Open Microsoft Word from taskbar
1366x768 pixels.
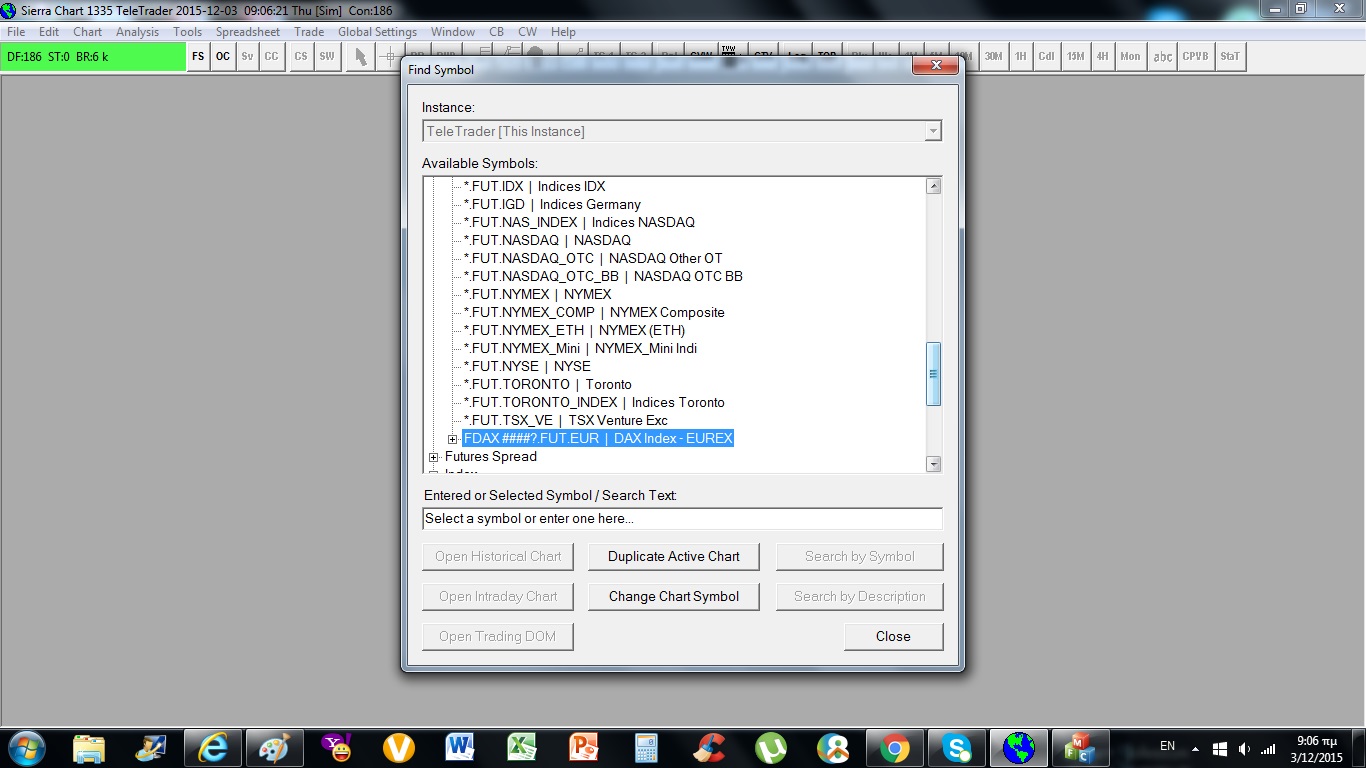coord(461,747)
